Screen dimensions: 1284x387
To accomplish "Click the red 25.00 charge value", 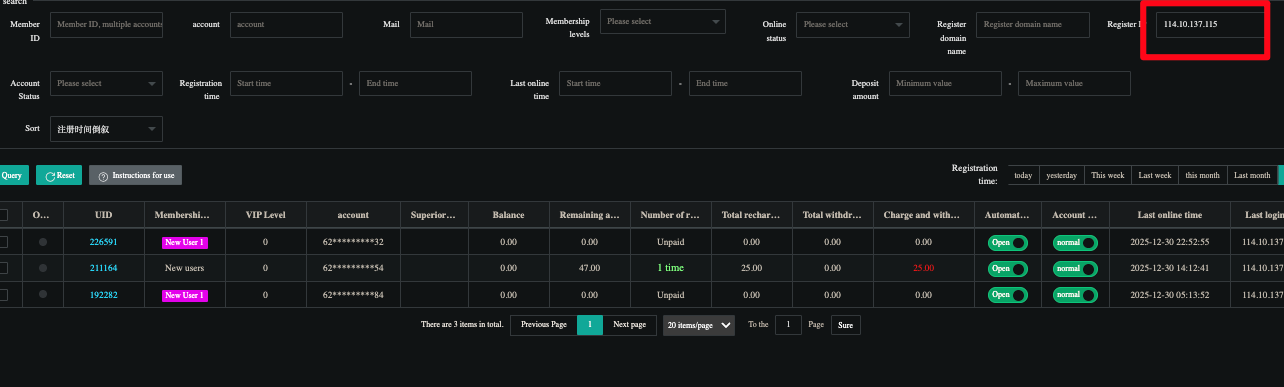I will click(x=923, y=268).
